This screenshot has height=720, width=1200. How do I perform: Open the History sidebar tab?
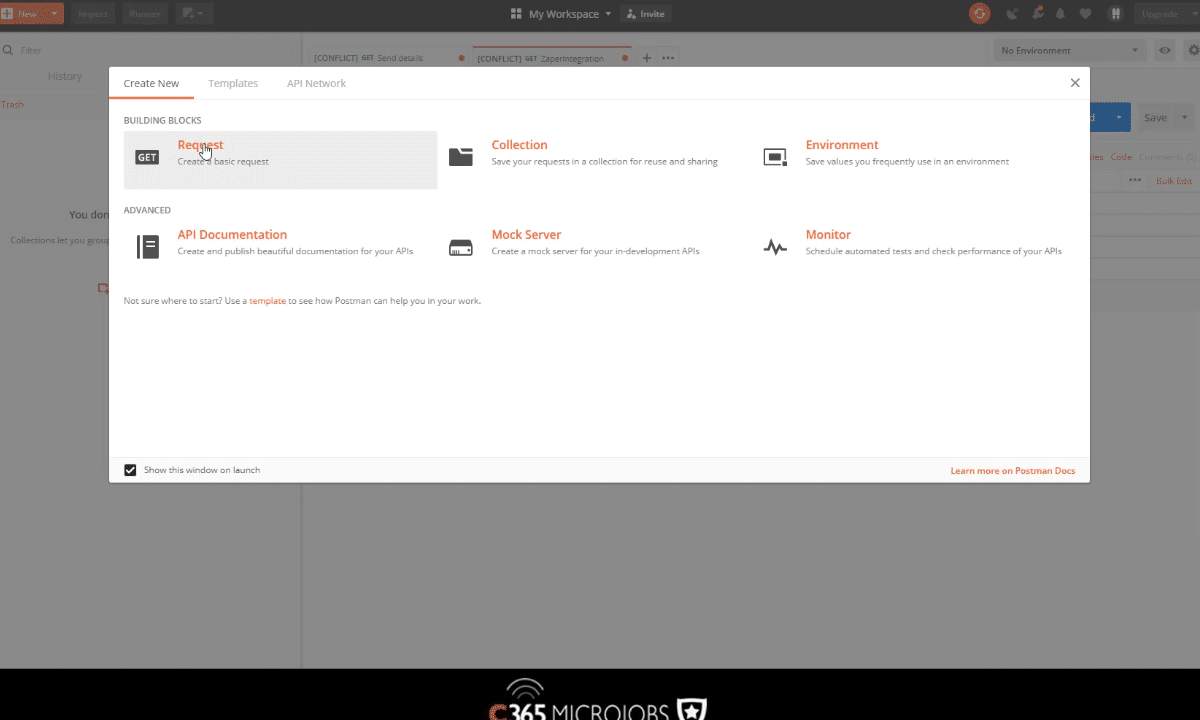(65, 76)
